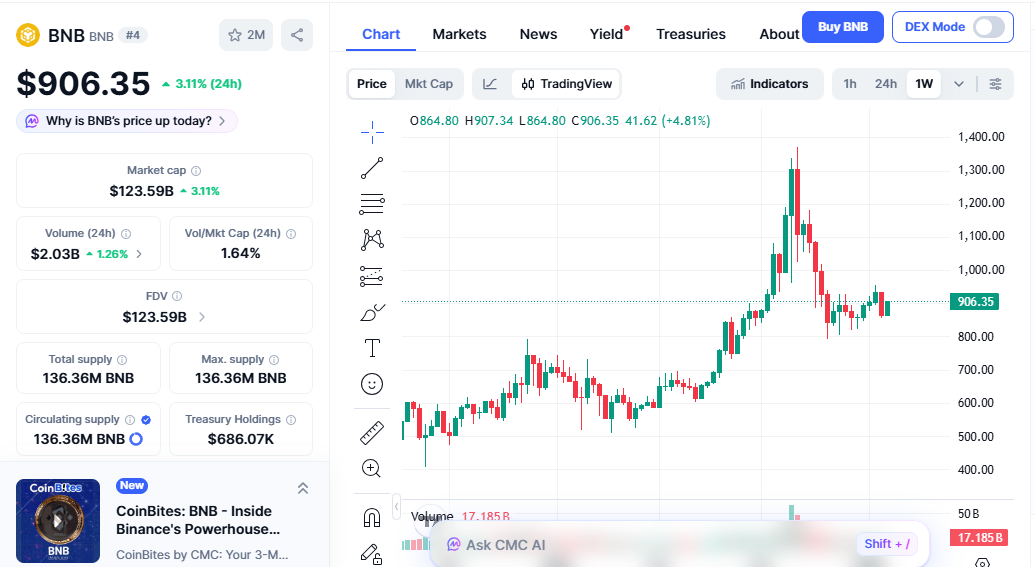Switch to the Treasuries tab

691,34
